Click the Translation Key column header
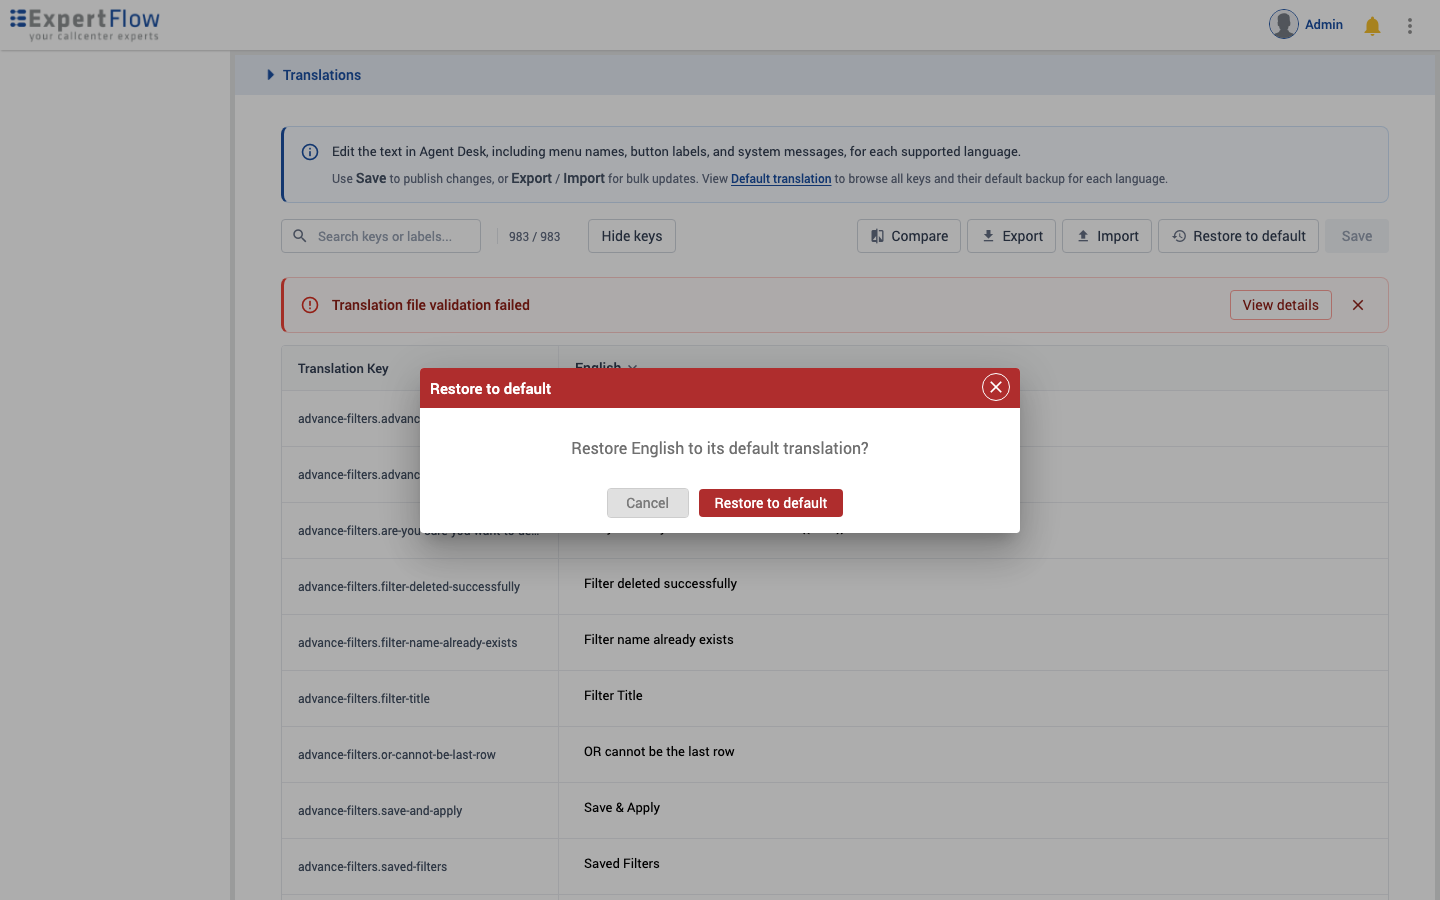 (343, 368)
